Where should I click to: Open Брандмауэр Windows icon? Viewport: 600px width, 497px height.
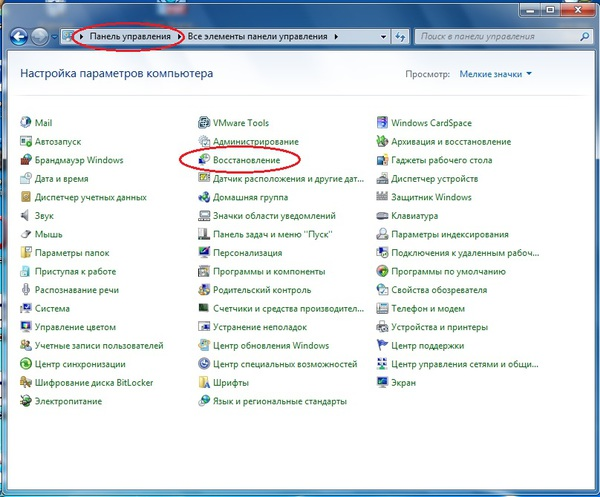pos(26,160)
